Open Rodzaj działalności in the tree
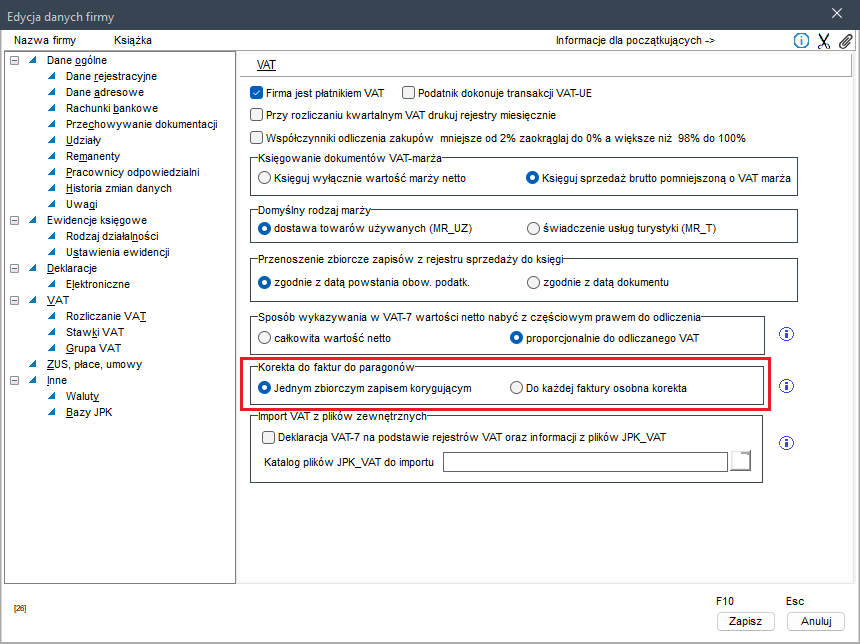 (x=112, y=236)
